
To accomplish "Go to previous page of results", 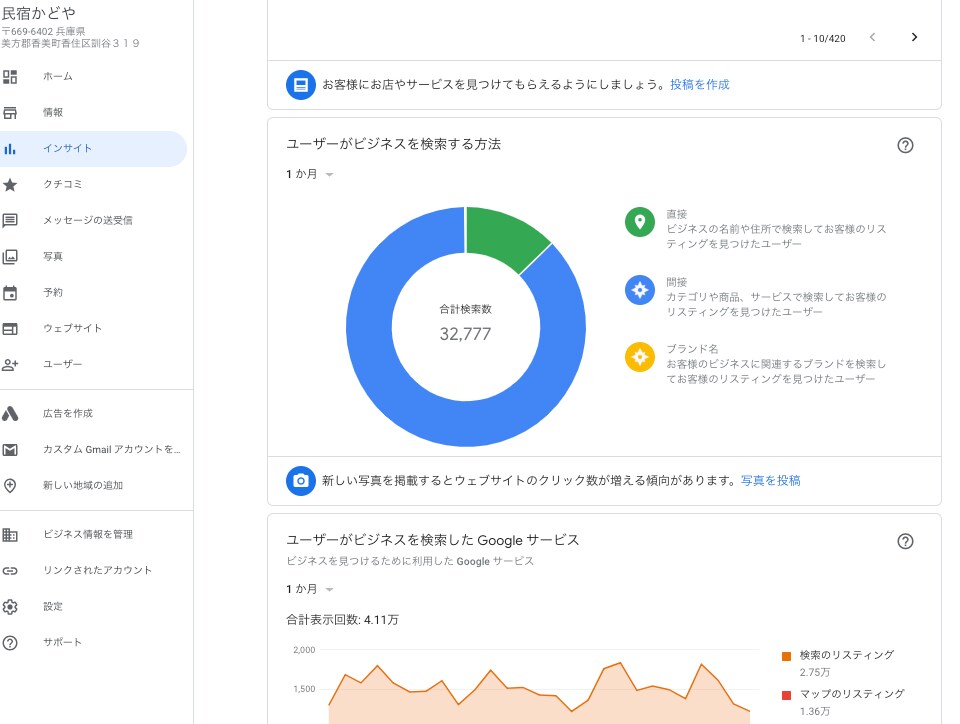I will click(x=872, y=37).
